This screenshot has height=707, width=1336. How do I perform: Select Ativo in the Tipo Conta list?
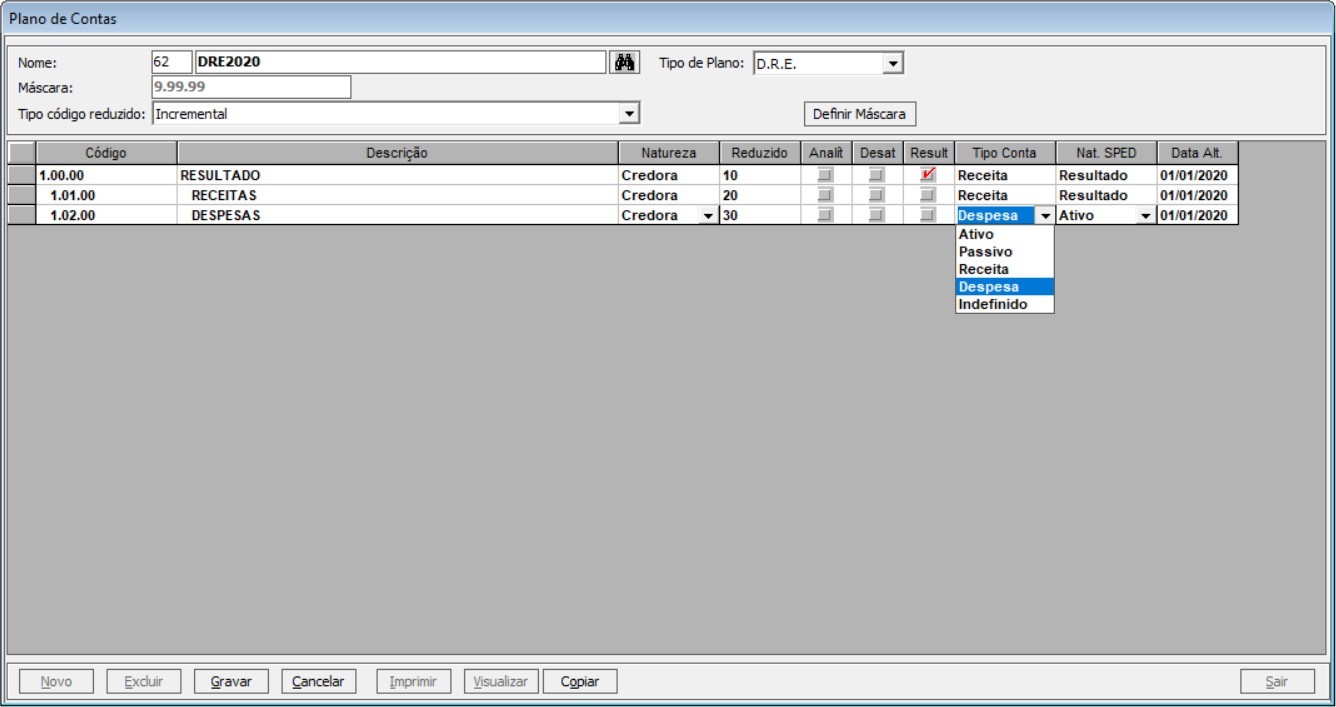pos(1004,235)
